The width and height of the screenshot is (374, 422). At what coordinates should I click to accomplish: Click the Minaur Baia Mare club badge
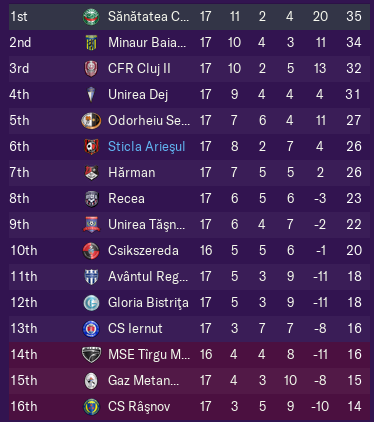[x=91, y=43]
